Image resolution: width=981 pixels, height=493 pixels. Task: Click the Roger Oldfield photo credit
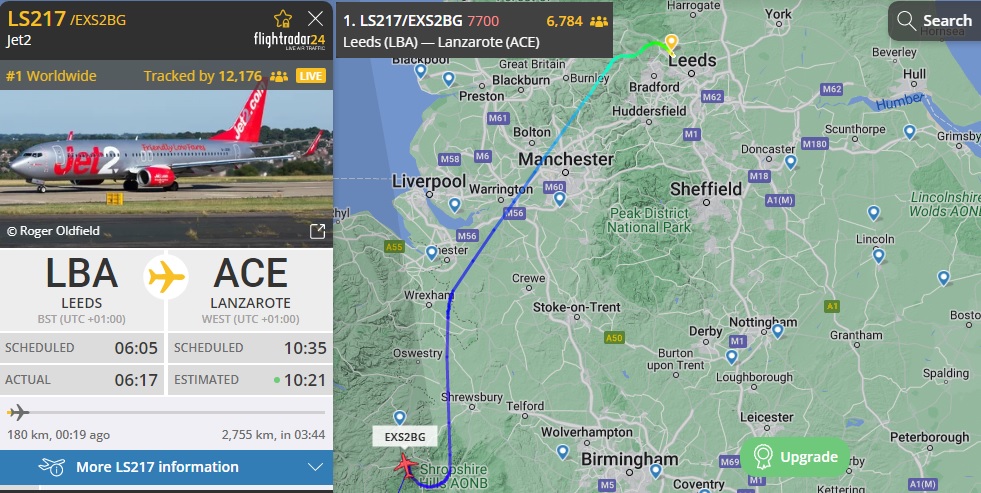(x=53, y=231)
